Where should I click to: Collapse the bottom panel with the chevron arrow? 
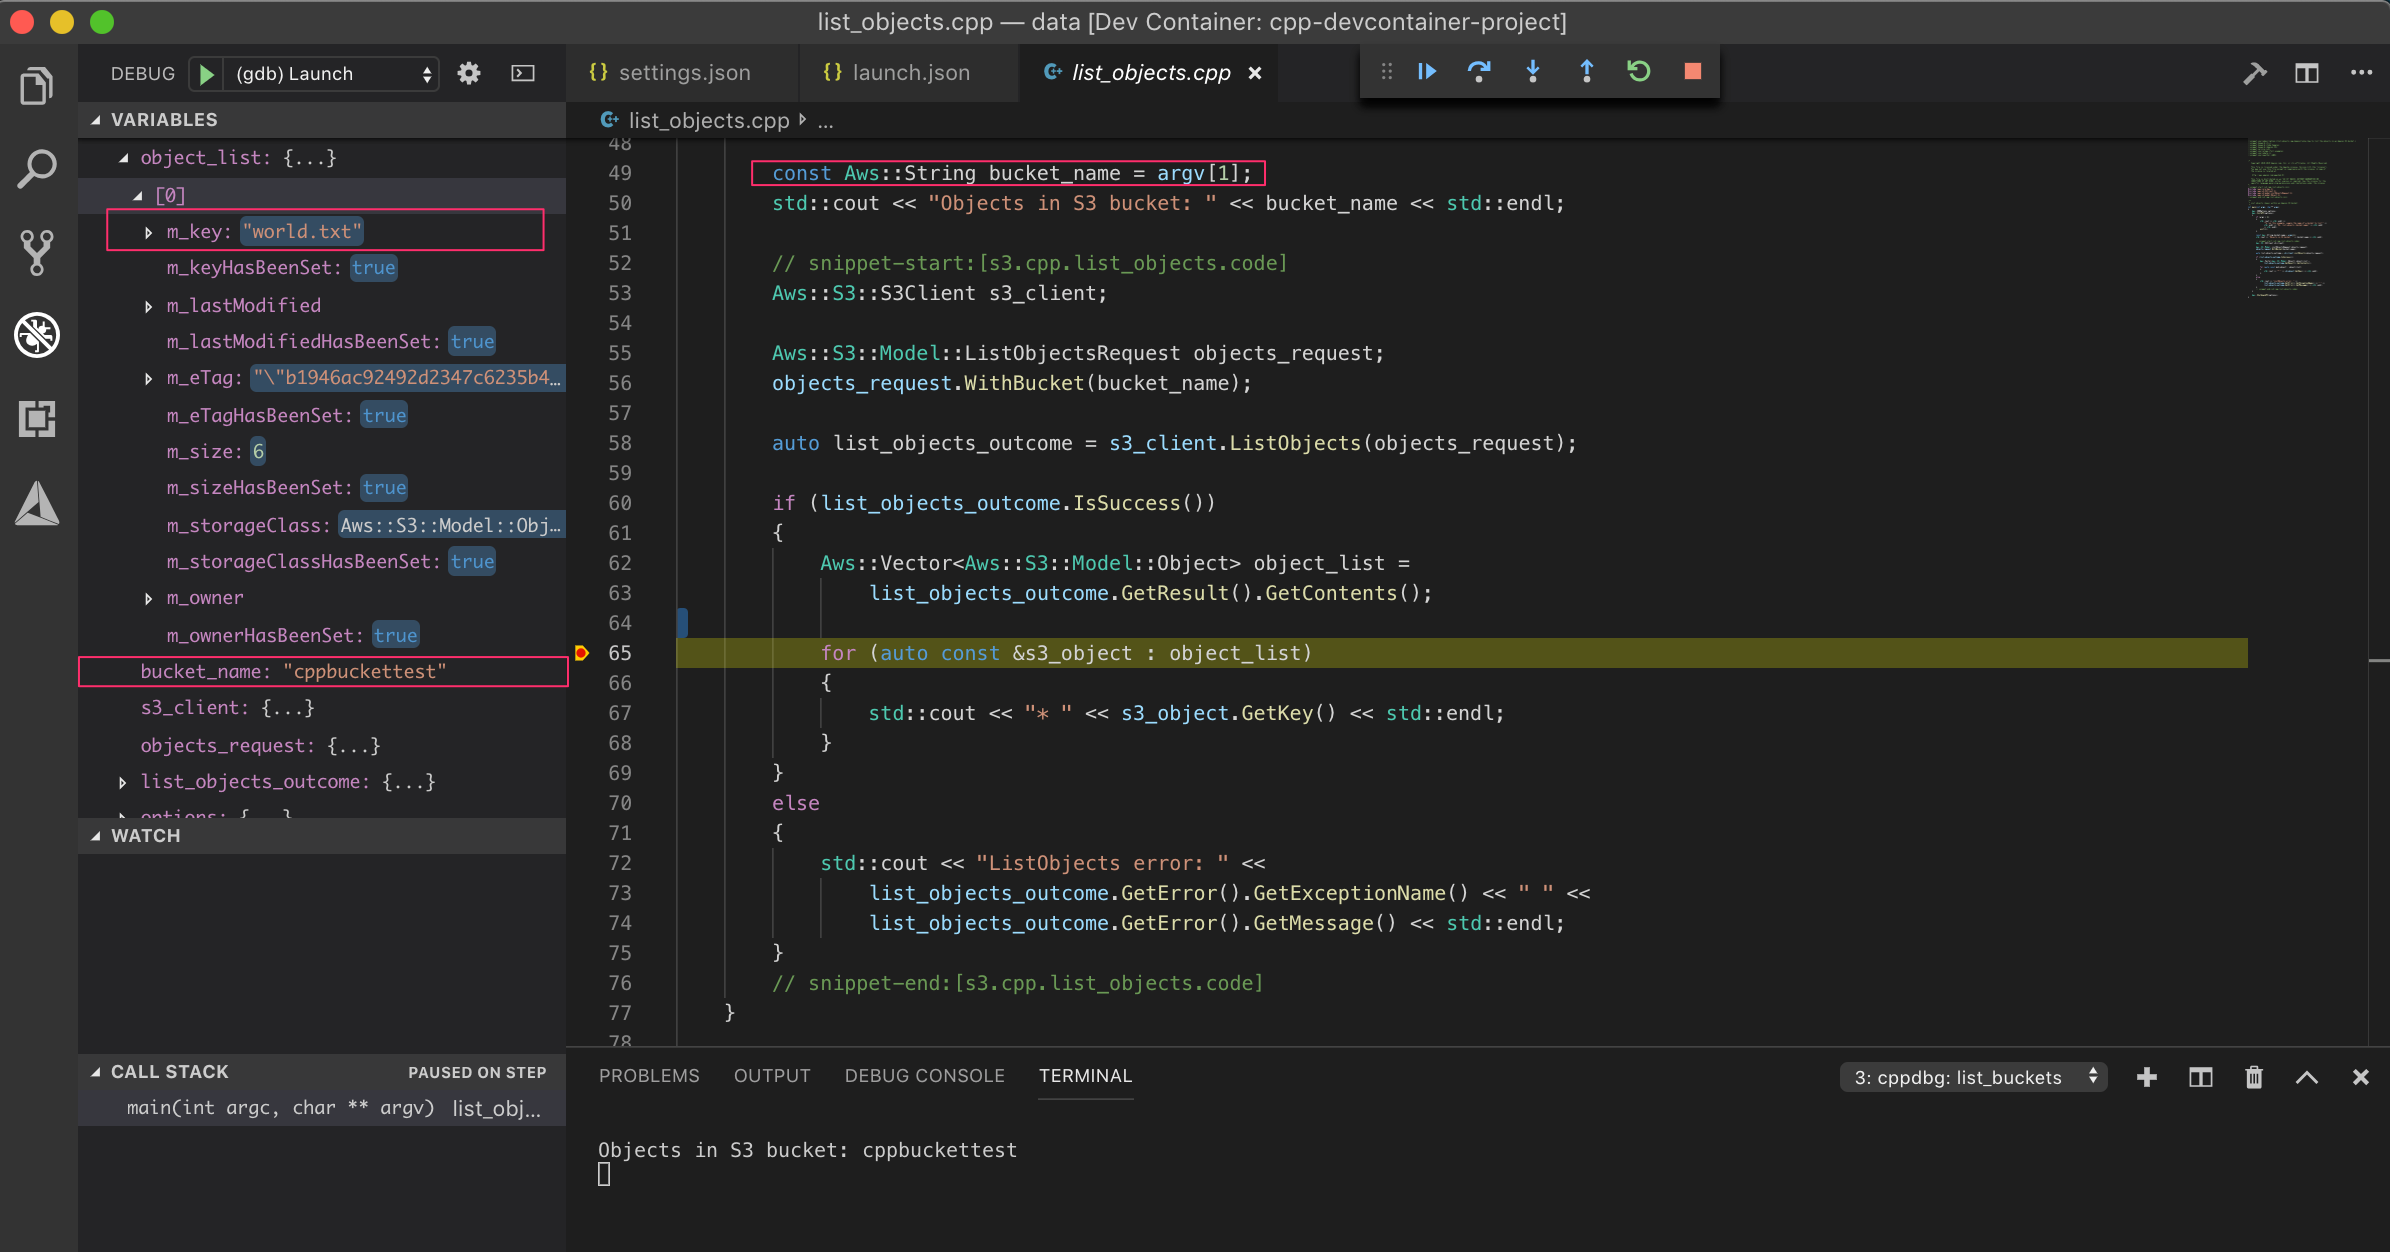2307,1077
